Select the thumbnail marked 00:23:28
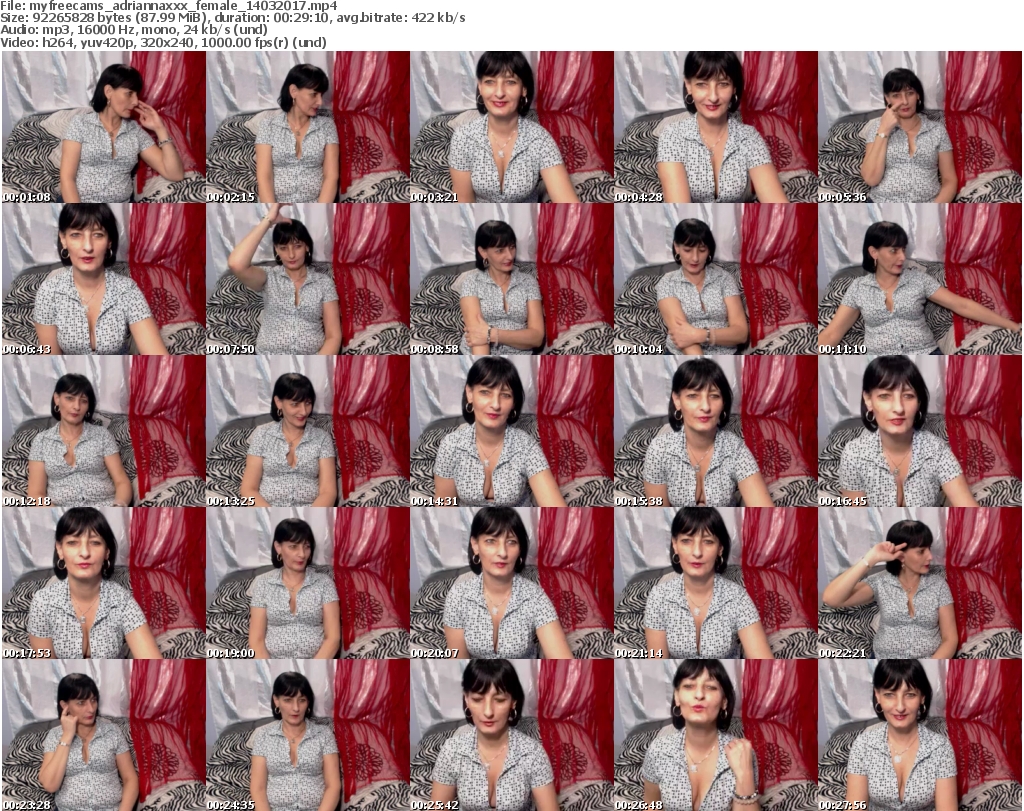 pyautogui.click(x=104, y=735)
